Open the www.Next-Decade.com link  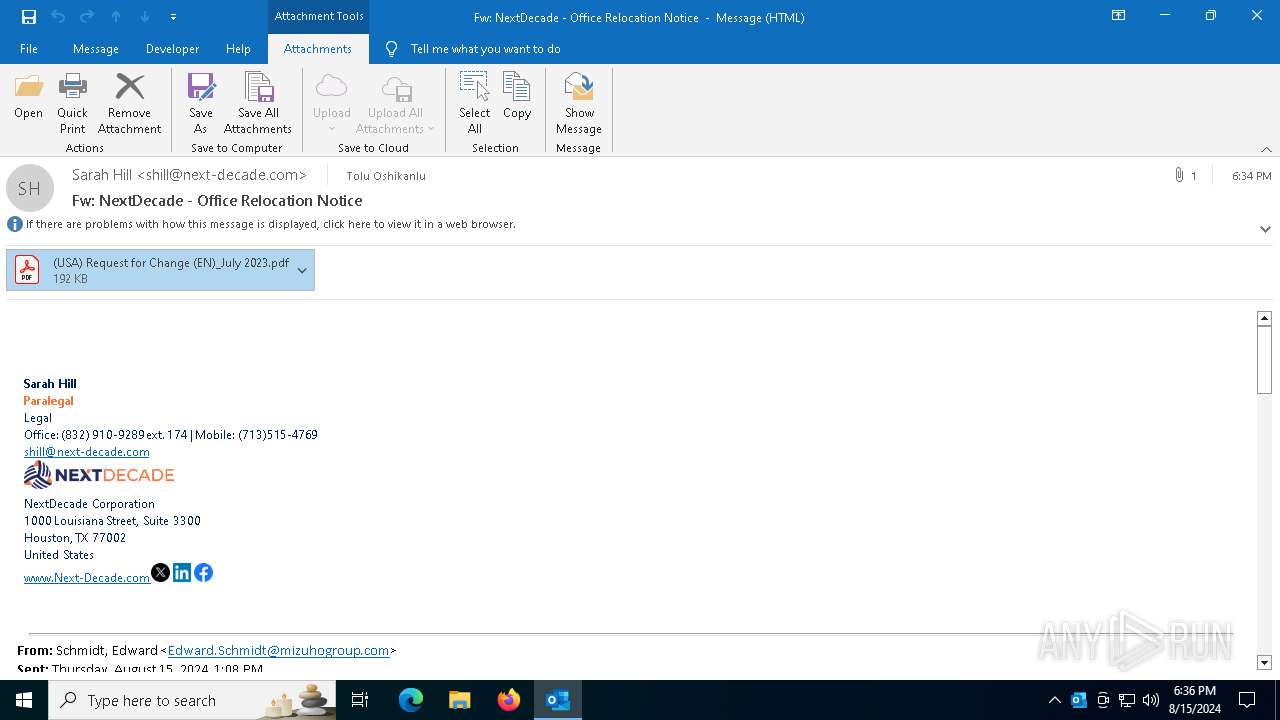(x=87, y=578)
